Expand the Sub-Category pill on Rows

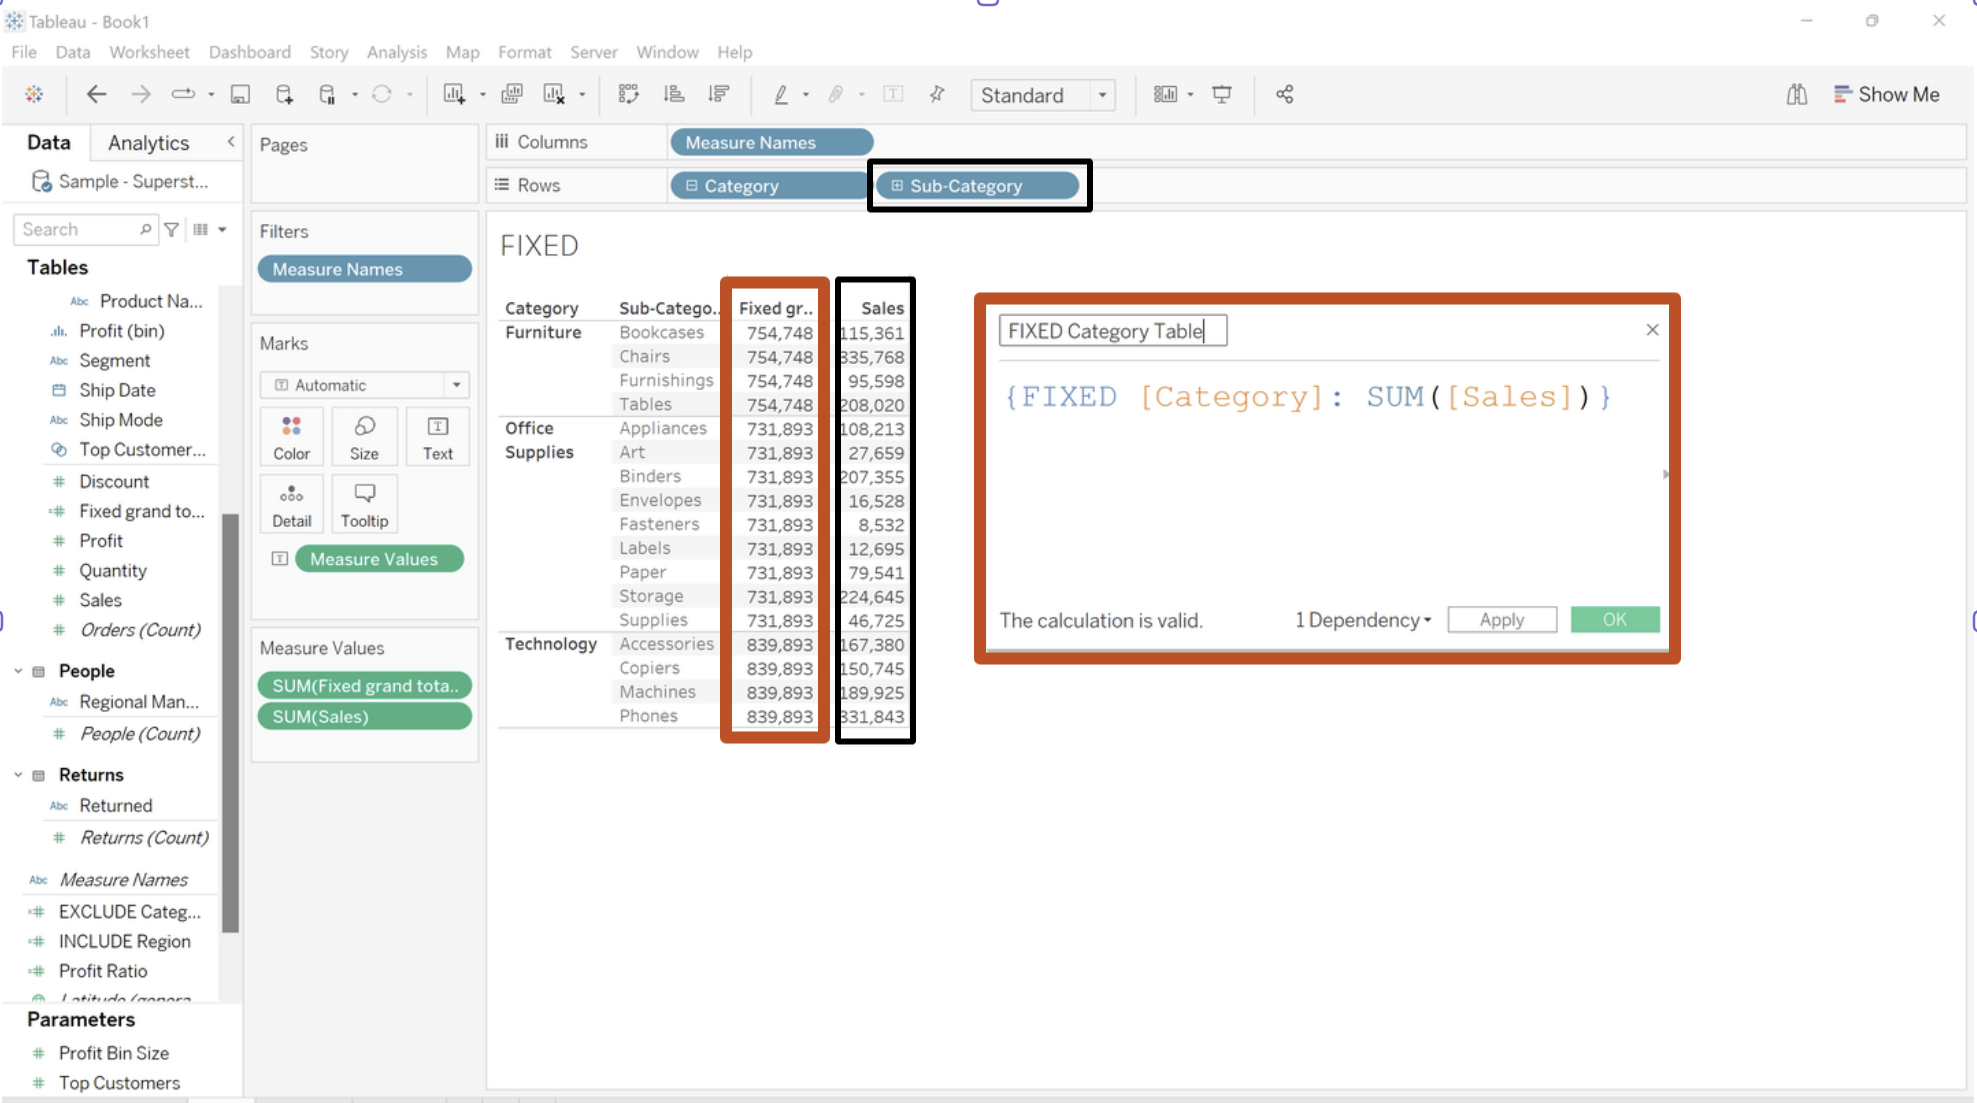(897, 186)
